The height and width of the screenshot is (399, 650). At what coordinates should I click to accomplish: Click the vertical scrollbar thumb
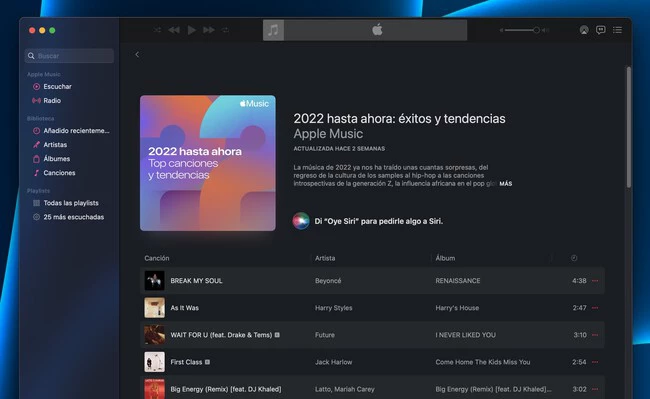628,127
